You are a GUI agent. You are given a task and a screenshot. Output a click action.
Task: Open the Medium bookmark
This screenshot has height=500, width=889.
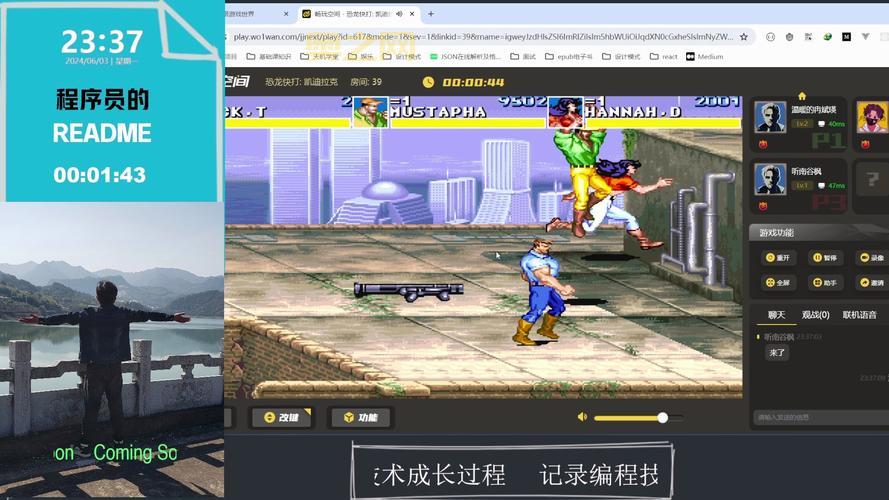click(x=705, y=57)
